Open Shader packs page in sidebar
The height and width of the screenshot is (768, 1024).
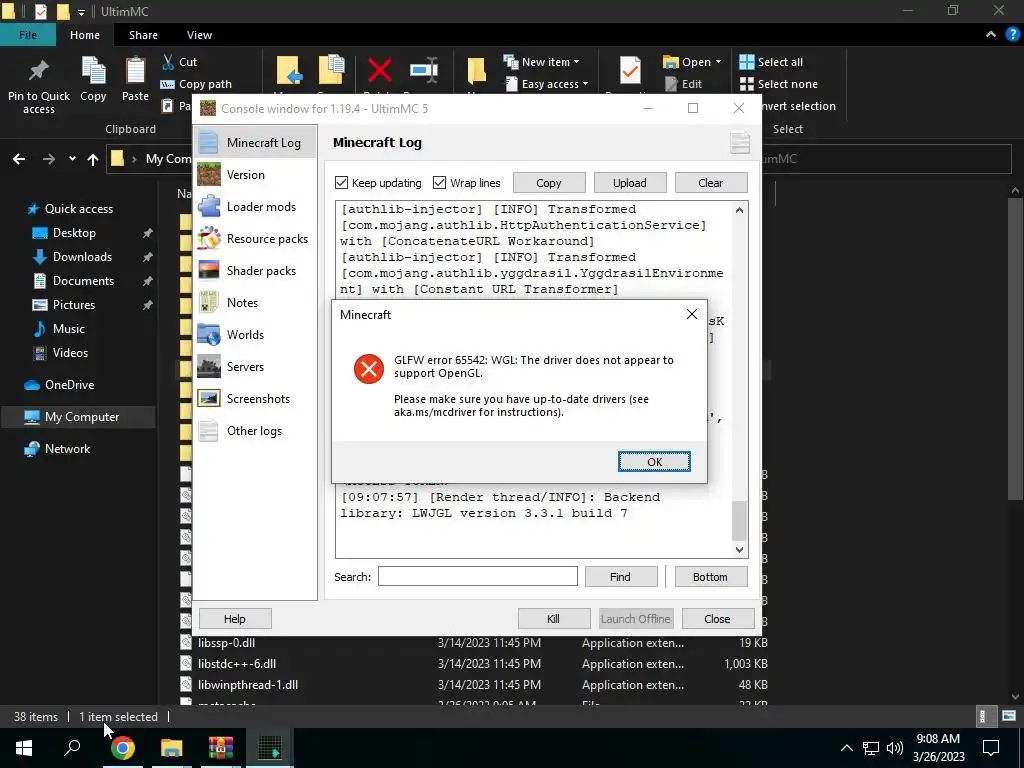tap(255, 270)
